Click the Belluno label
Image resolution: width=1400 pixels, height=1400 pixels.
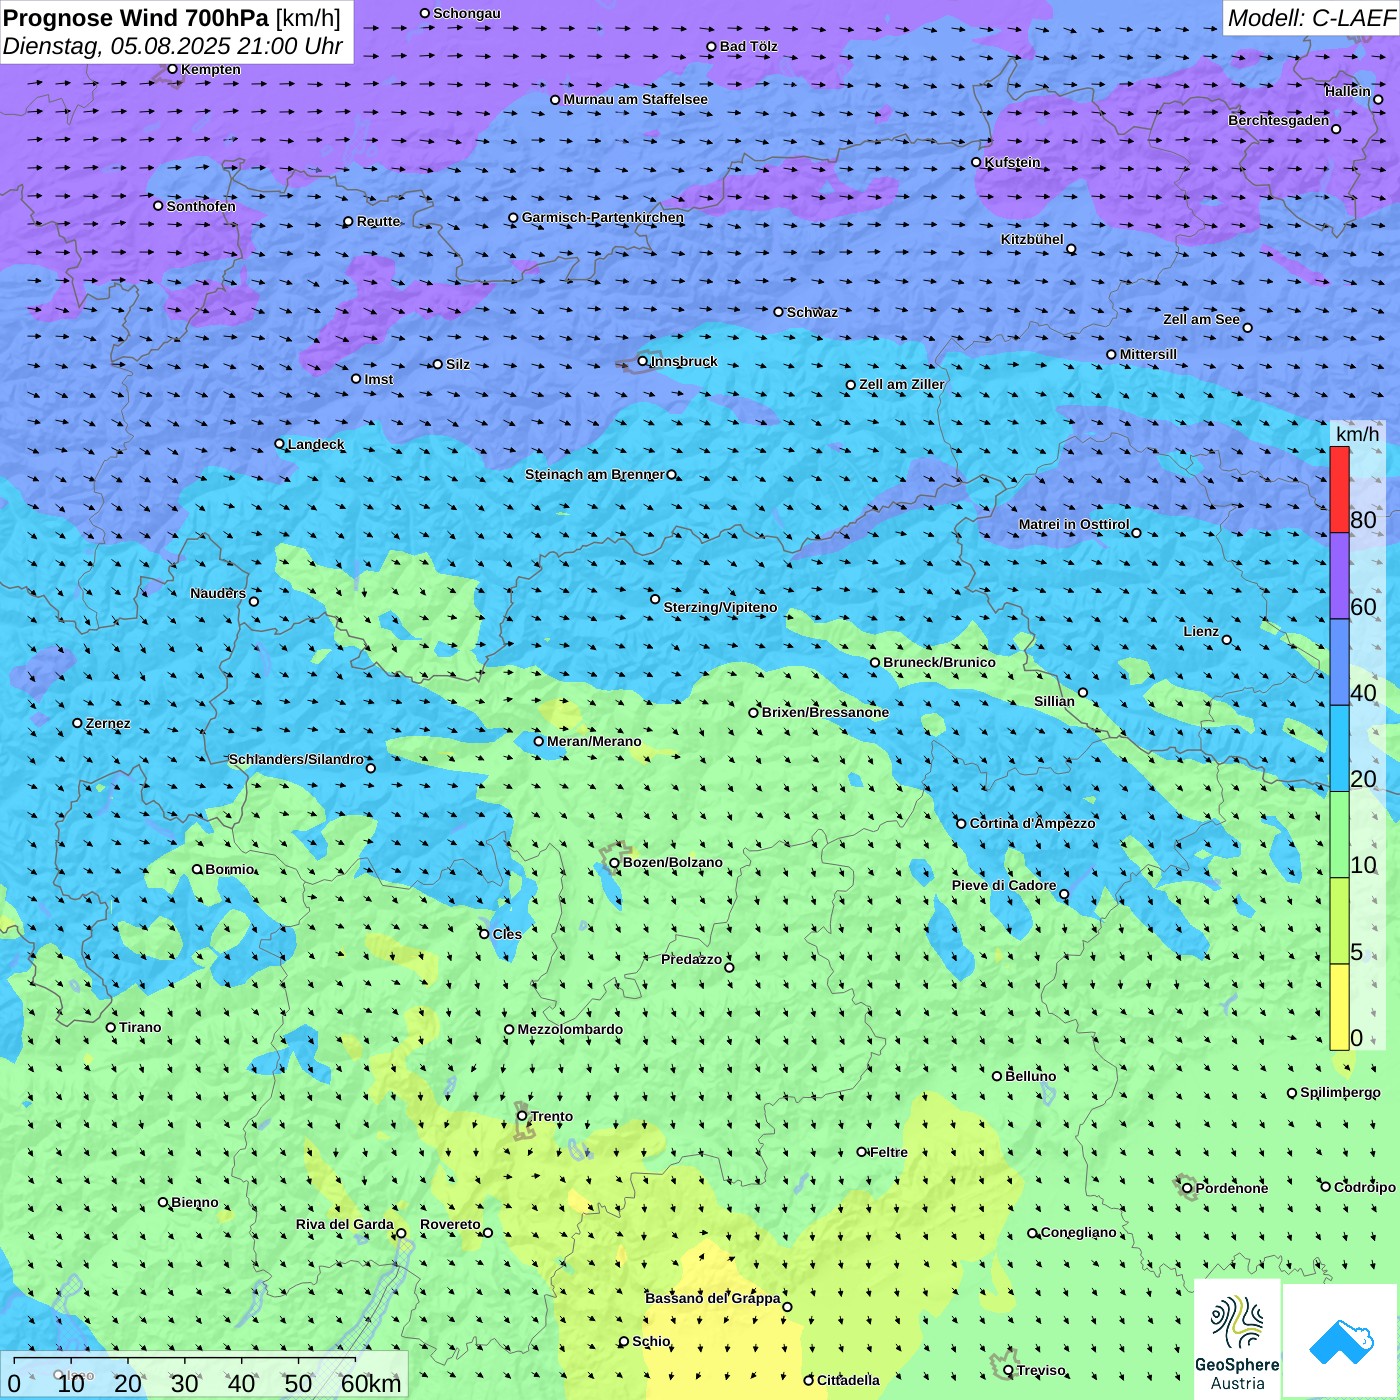pyautogui.click(x=1030, y=1076)
